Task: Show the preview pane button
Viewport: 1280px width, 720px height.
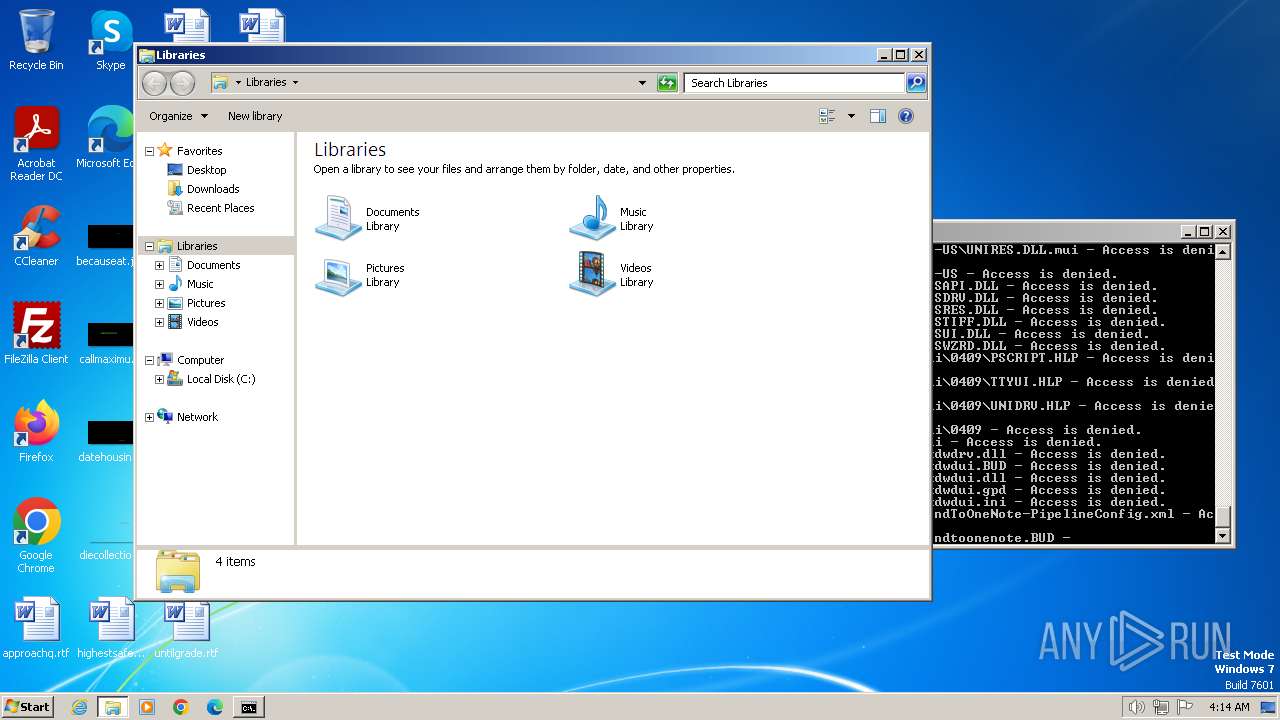Action: [877, 116]
